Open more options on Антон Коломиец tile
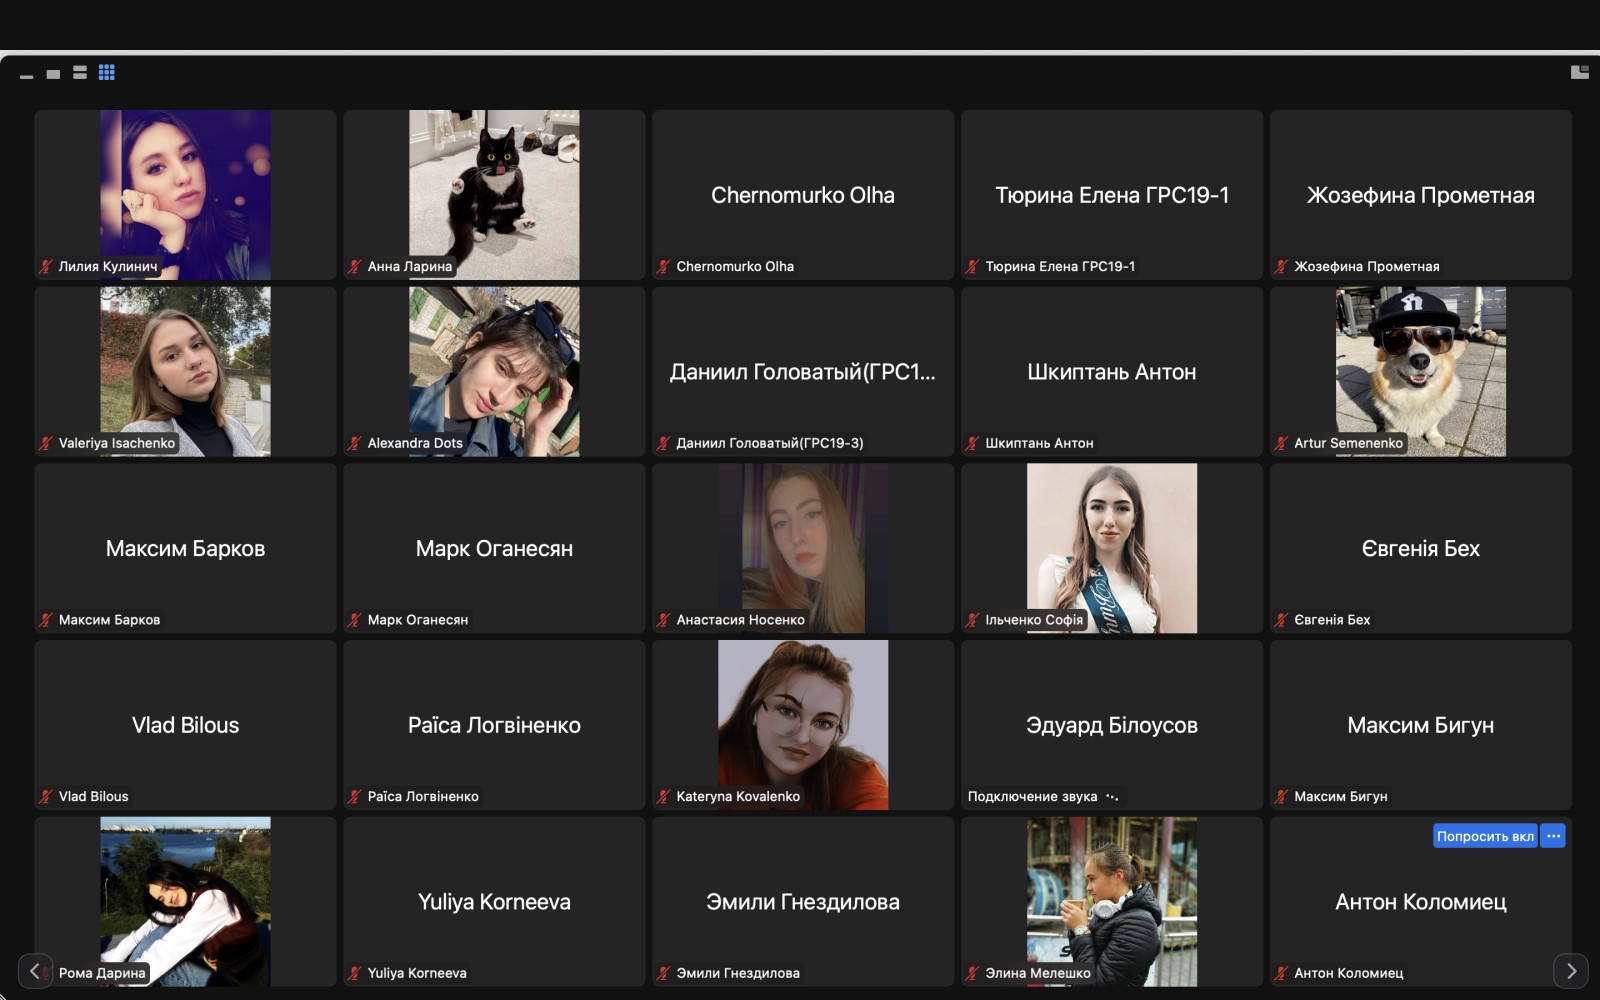The image size is (1600, 1000). click(x=1553, y=836)
